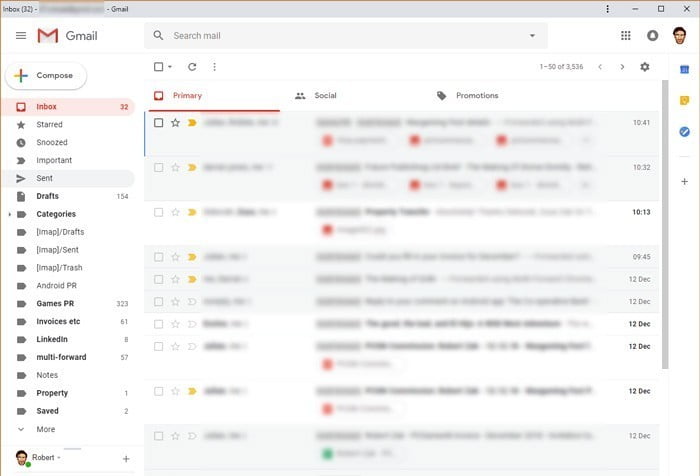The width and height of the screenshot is (700, 476).
Task: Open the Calendar side panel icon
Action: 684,70
